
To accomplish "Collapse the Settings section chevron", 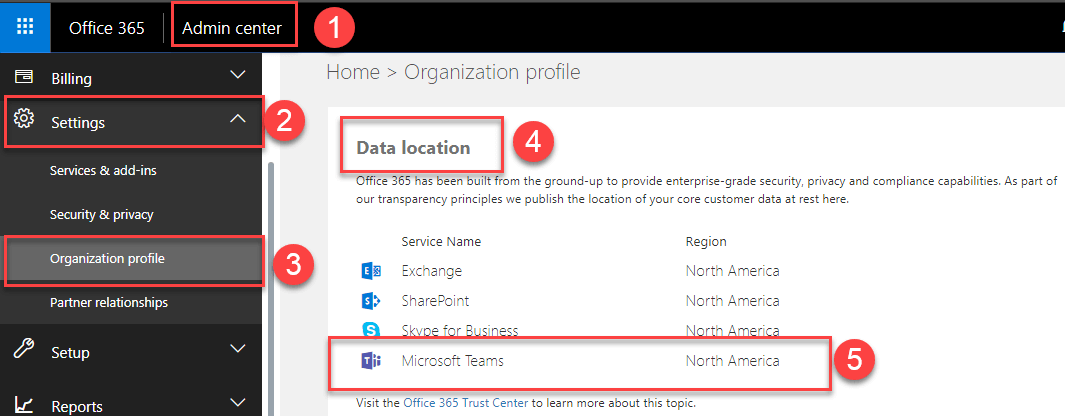I will click(x=237, y=119).
